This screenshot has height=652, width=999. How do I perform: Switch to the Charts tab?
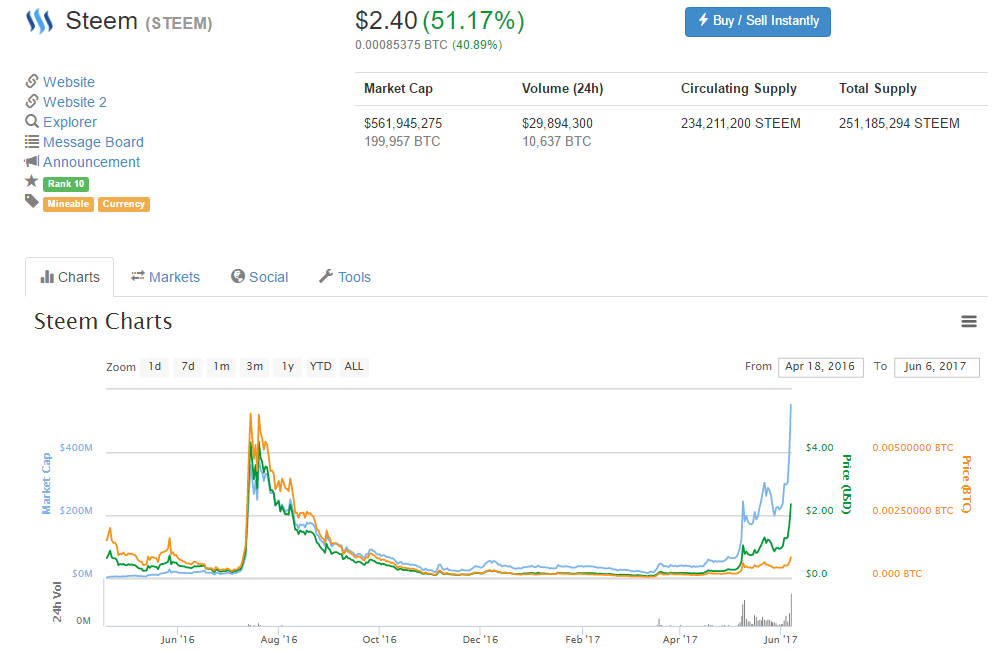coord(69,277)
